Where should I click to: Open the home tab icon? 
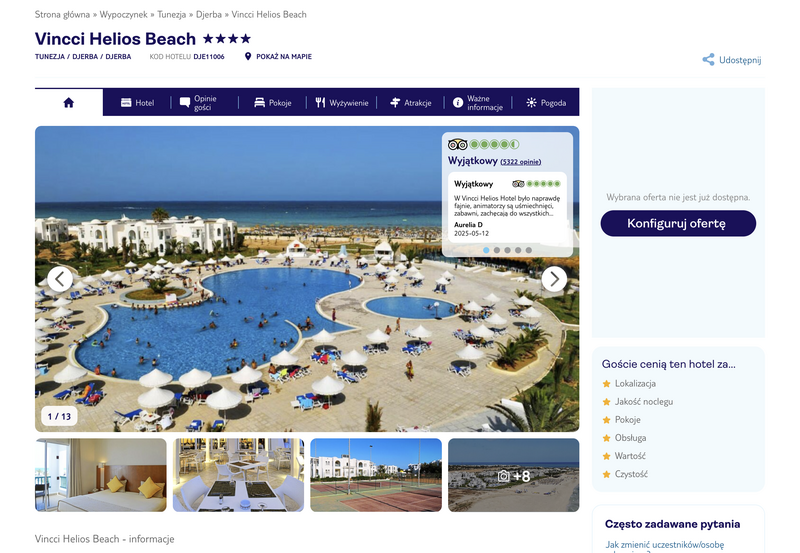[68, 103]
